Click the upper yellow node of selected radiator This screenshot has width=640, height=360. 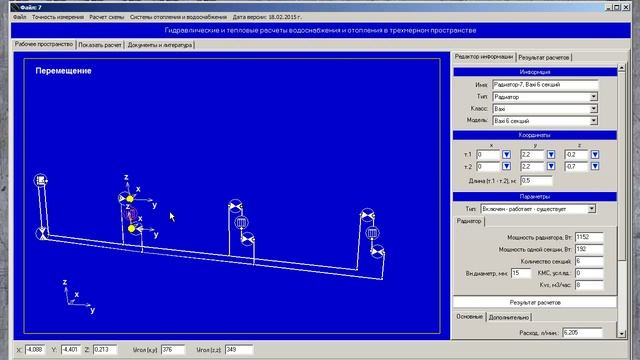point(130,199)
